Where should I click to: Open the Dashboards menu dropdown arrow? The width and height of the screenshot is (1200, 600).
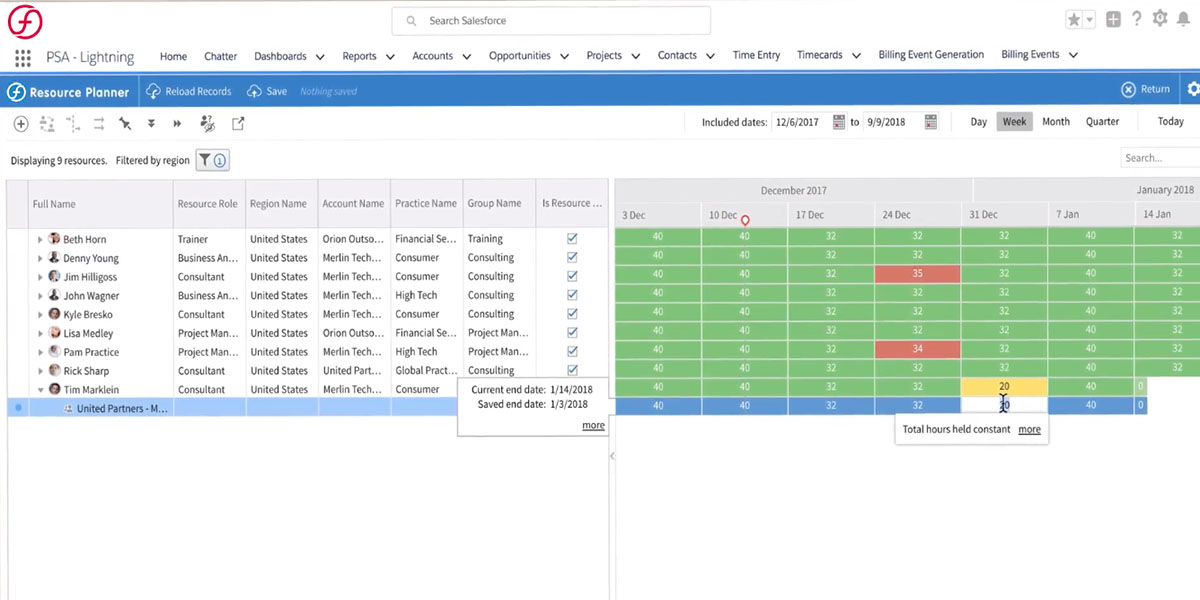(x=320, y=57)
